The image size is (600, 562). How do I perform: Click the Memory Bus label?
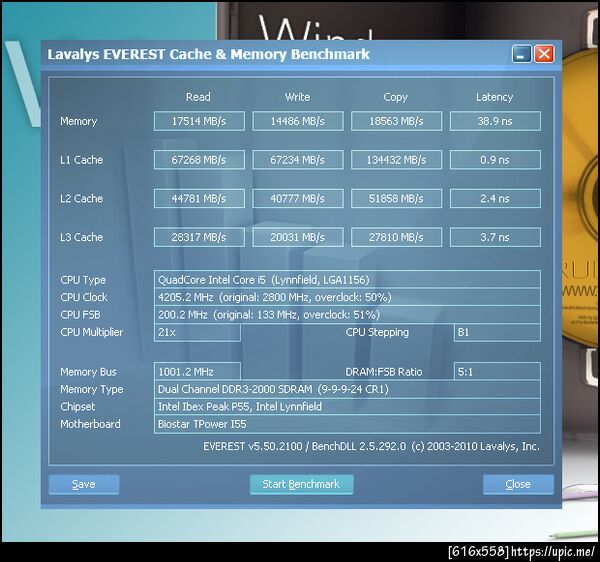click(88, 372)
